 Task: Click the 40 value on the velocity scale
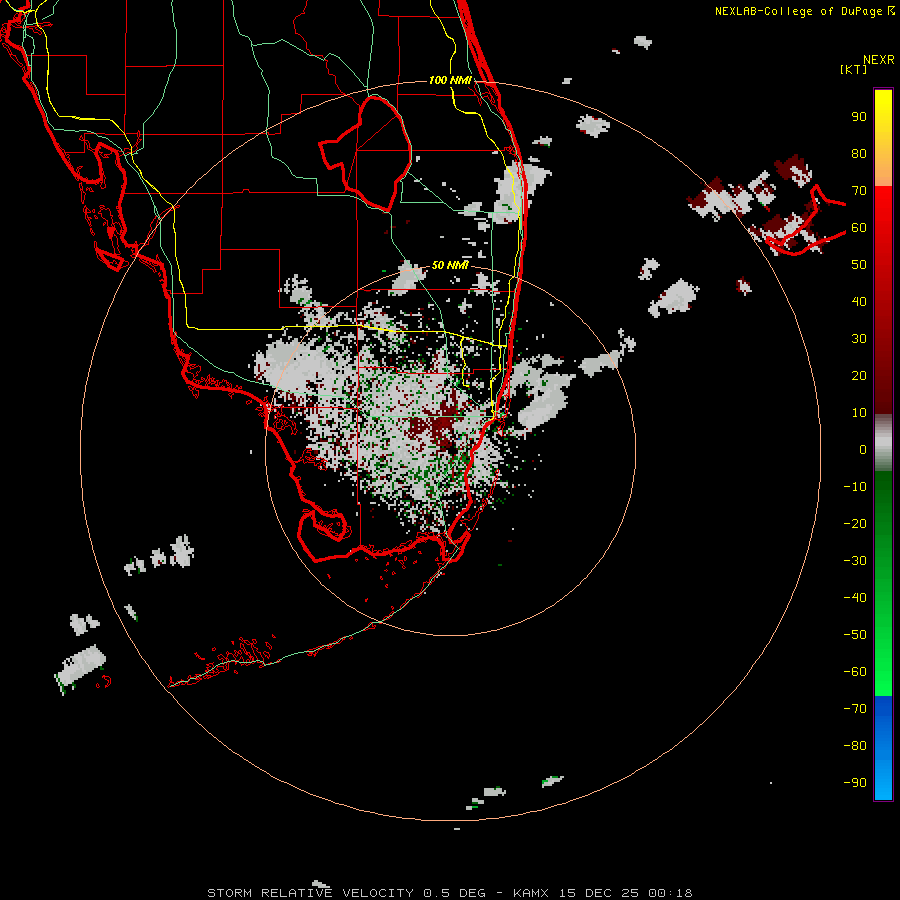pyautogui.click(x=859, y=302)
